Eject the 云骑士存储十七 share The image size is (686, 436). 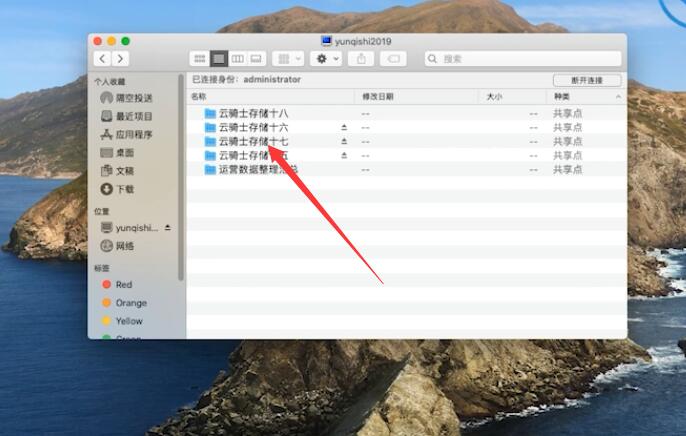(x=344, y=141)
